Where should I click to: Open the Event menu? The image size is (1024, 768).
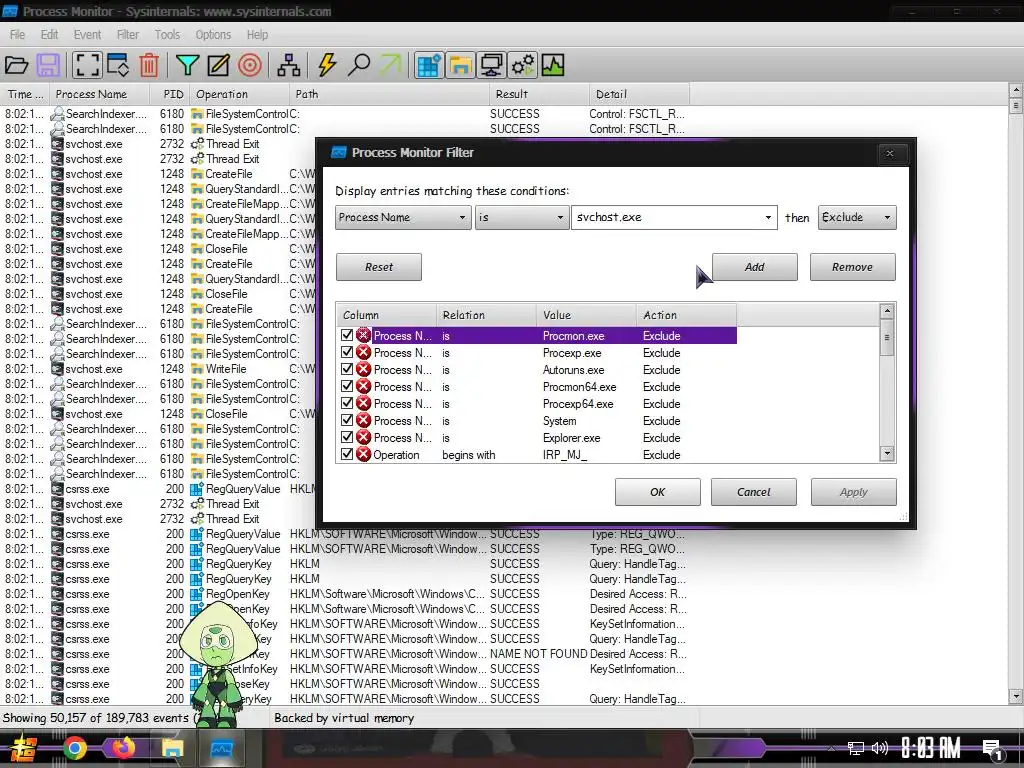click(87, 35)
